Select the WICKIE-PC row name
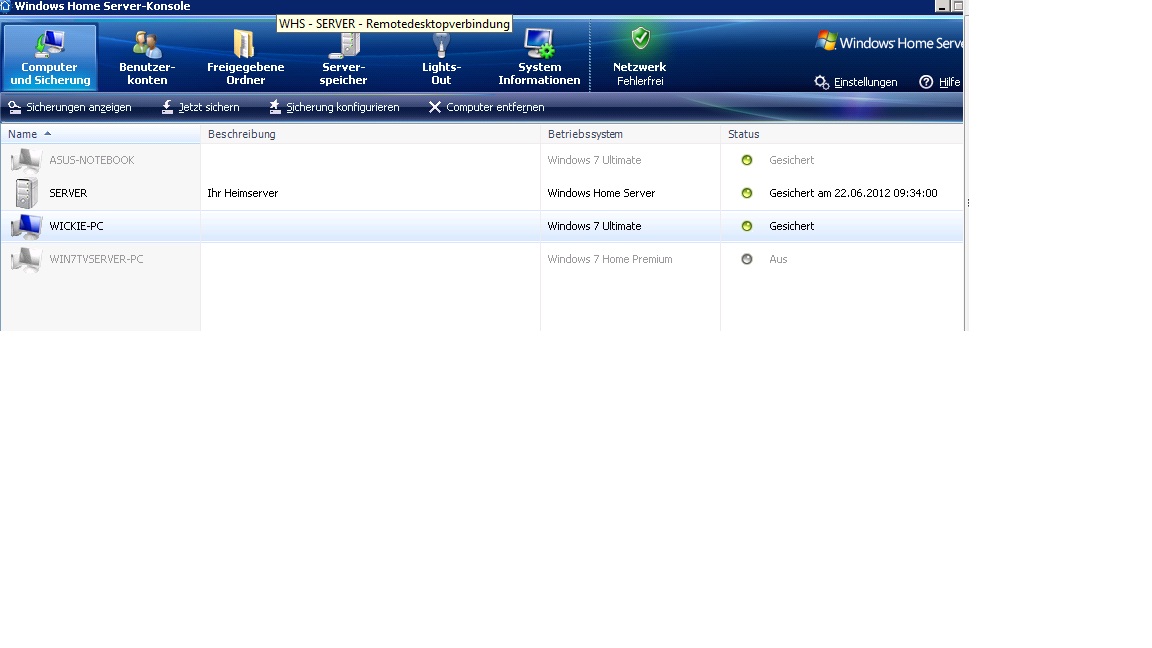 (76, 226)
